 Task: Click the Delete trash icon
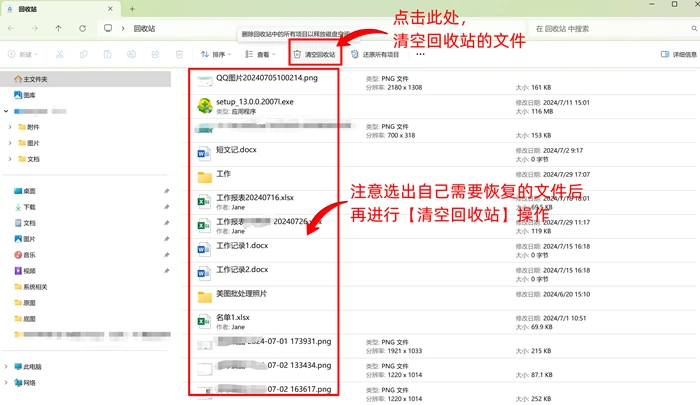pyautogui.click(x=179, y=54)
